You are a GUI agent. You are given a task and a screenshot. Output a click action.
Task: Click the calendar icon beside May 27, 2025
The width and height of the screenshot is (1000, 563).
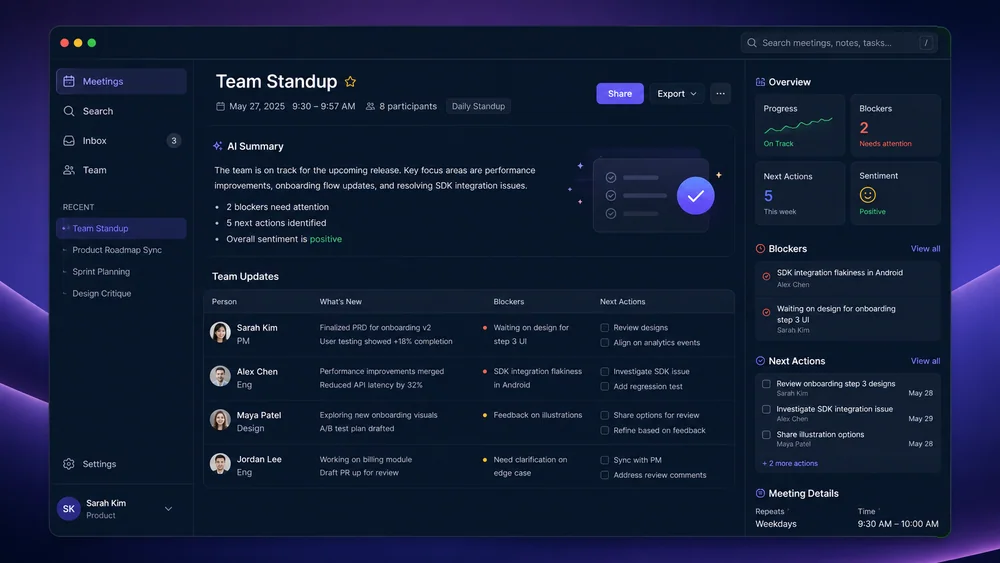click(x=220, y=106)
